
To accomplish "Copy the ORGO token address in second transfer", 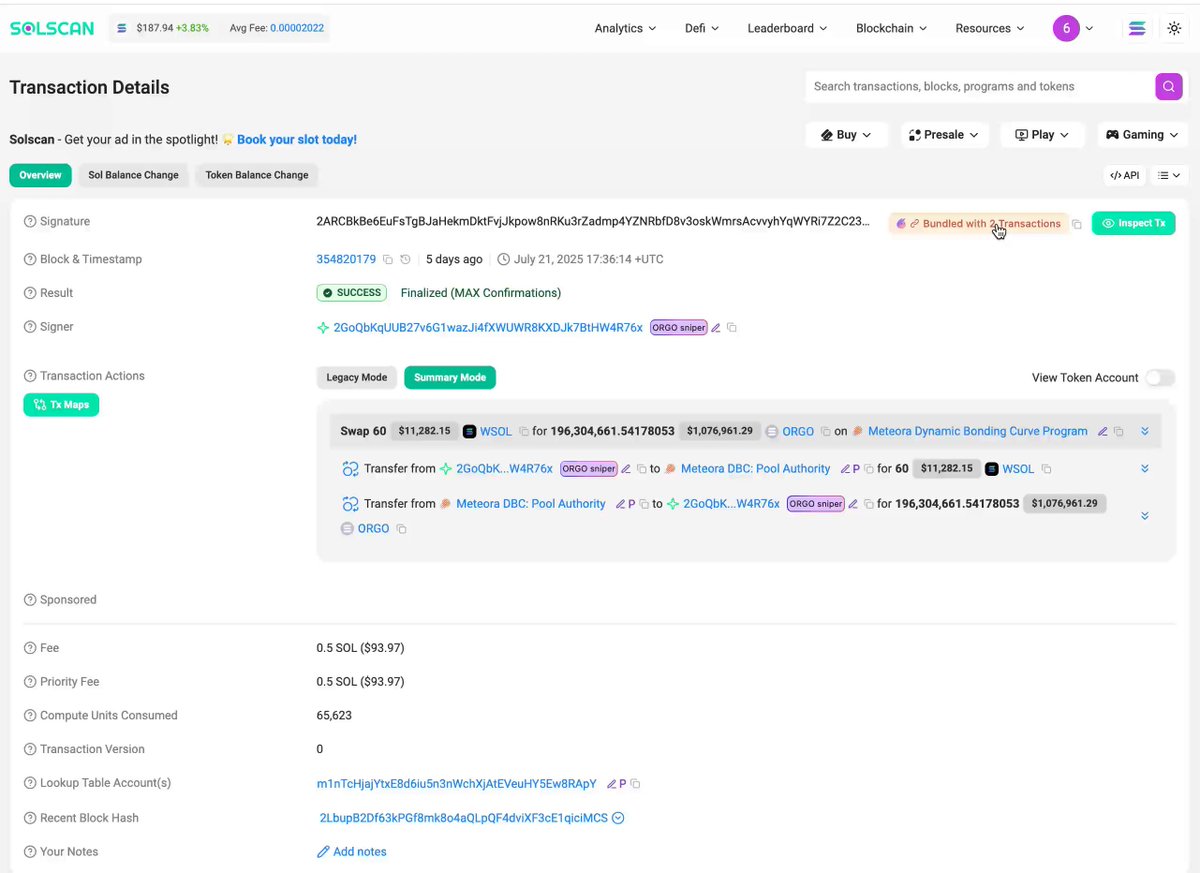I will 401,529.
